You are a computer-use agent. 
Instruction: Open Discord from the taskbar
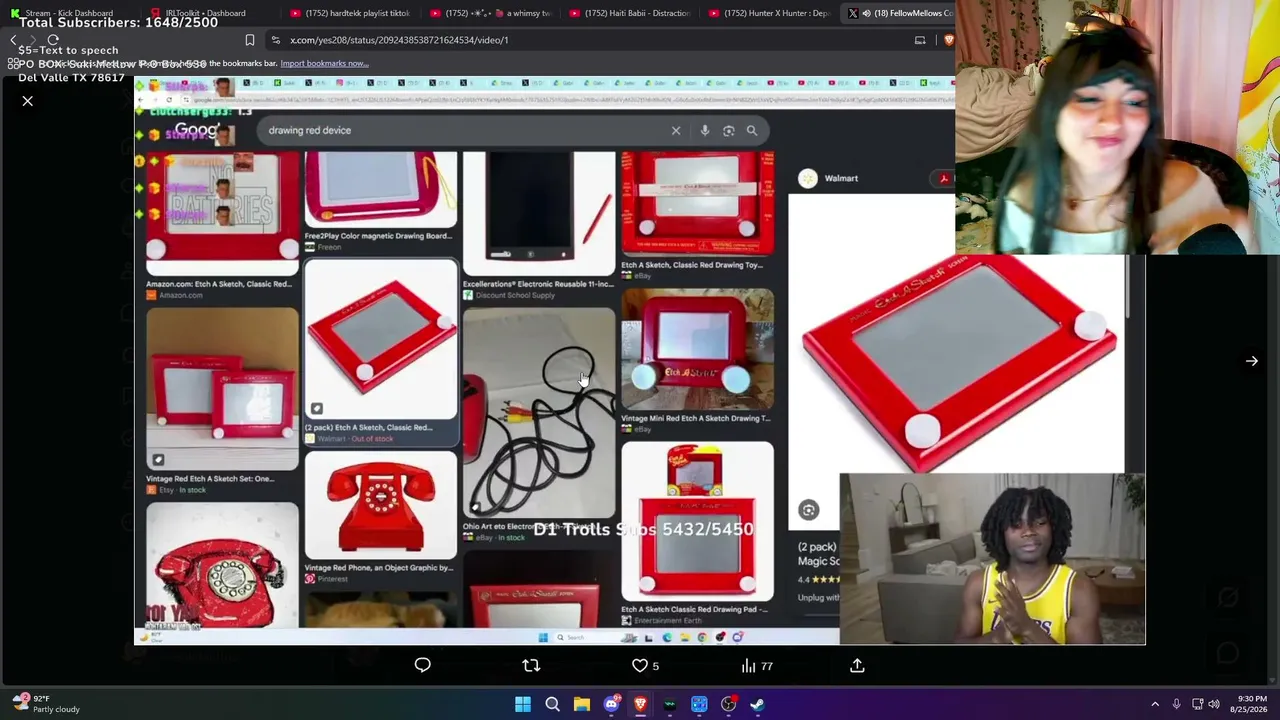611,704
